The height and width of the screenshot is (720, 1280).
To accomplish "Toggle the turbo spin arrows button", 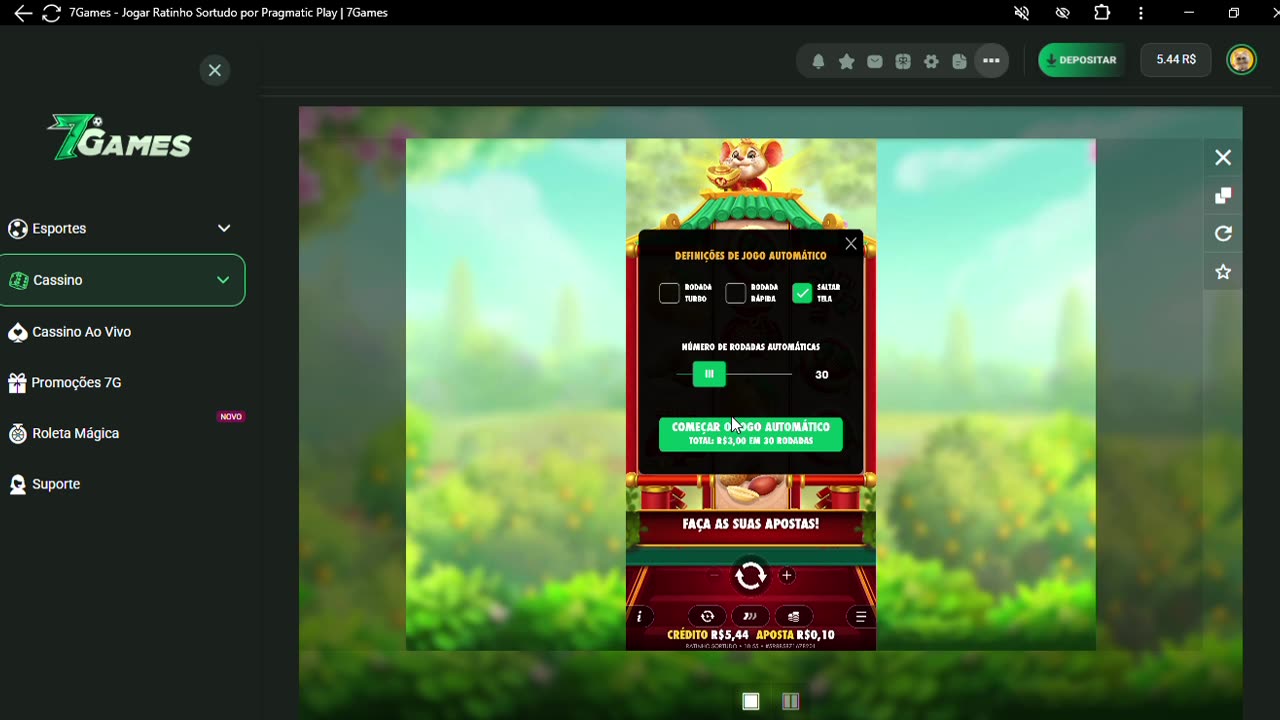I will point(750,617).
